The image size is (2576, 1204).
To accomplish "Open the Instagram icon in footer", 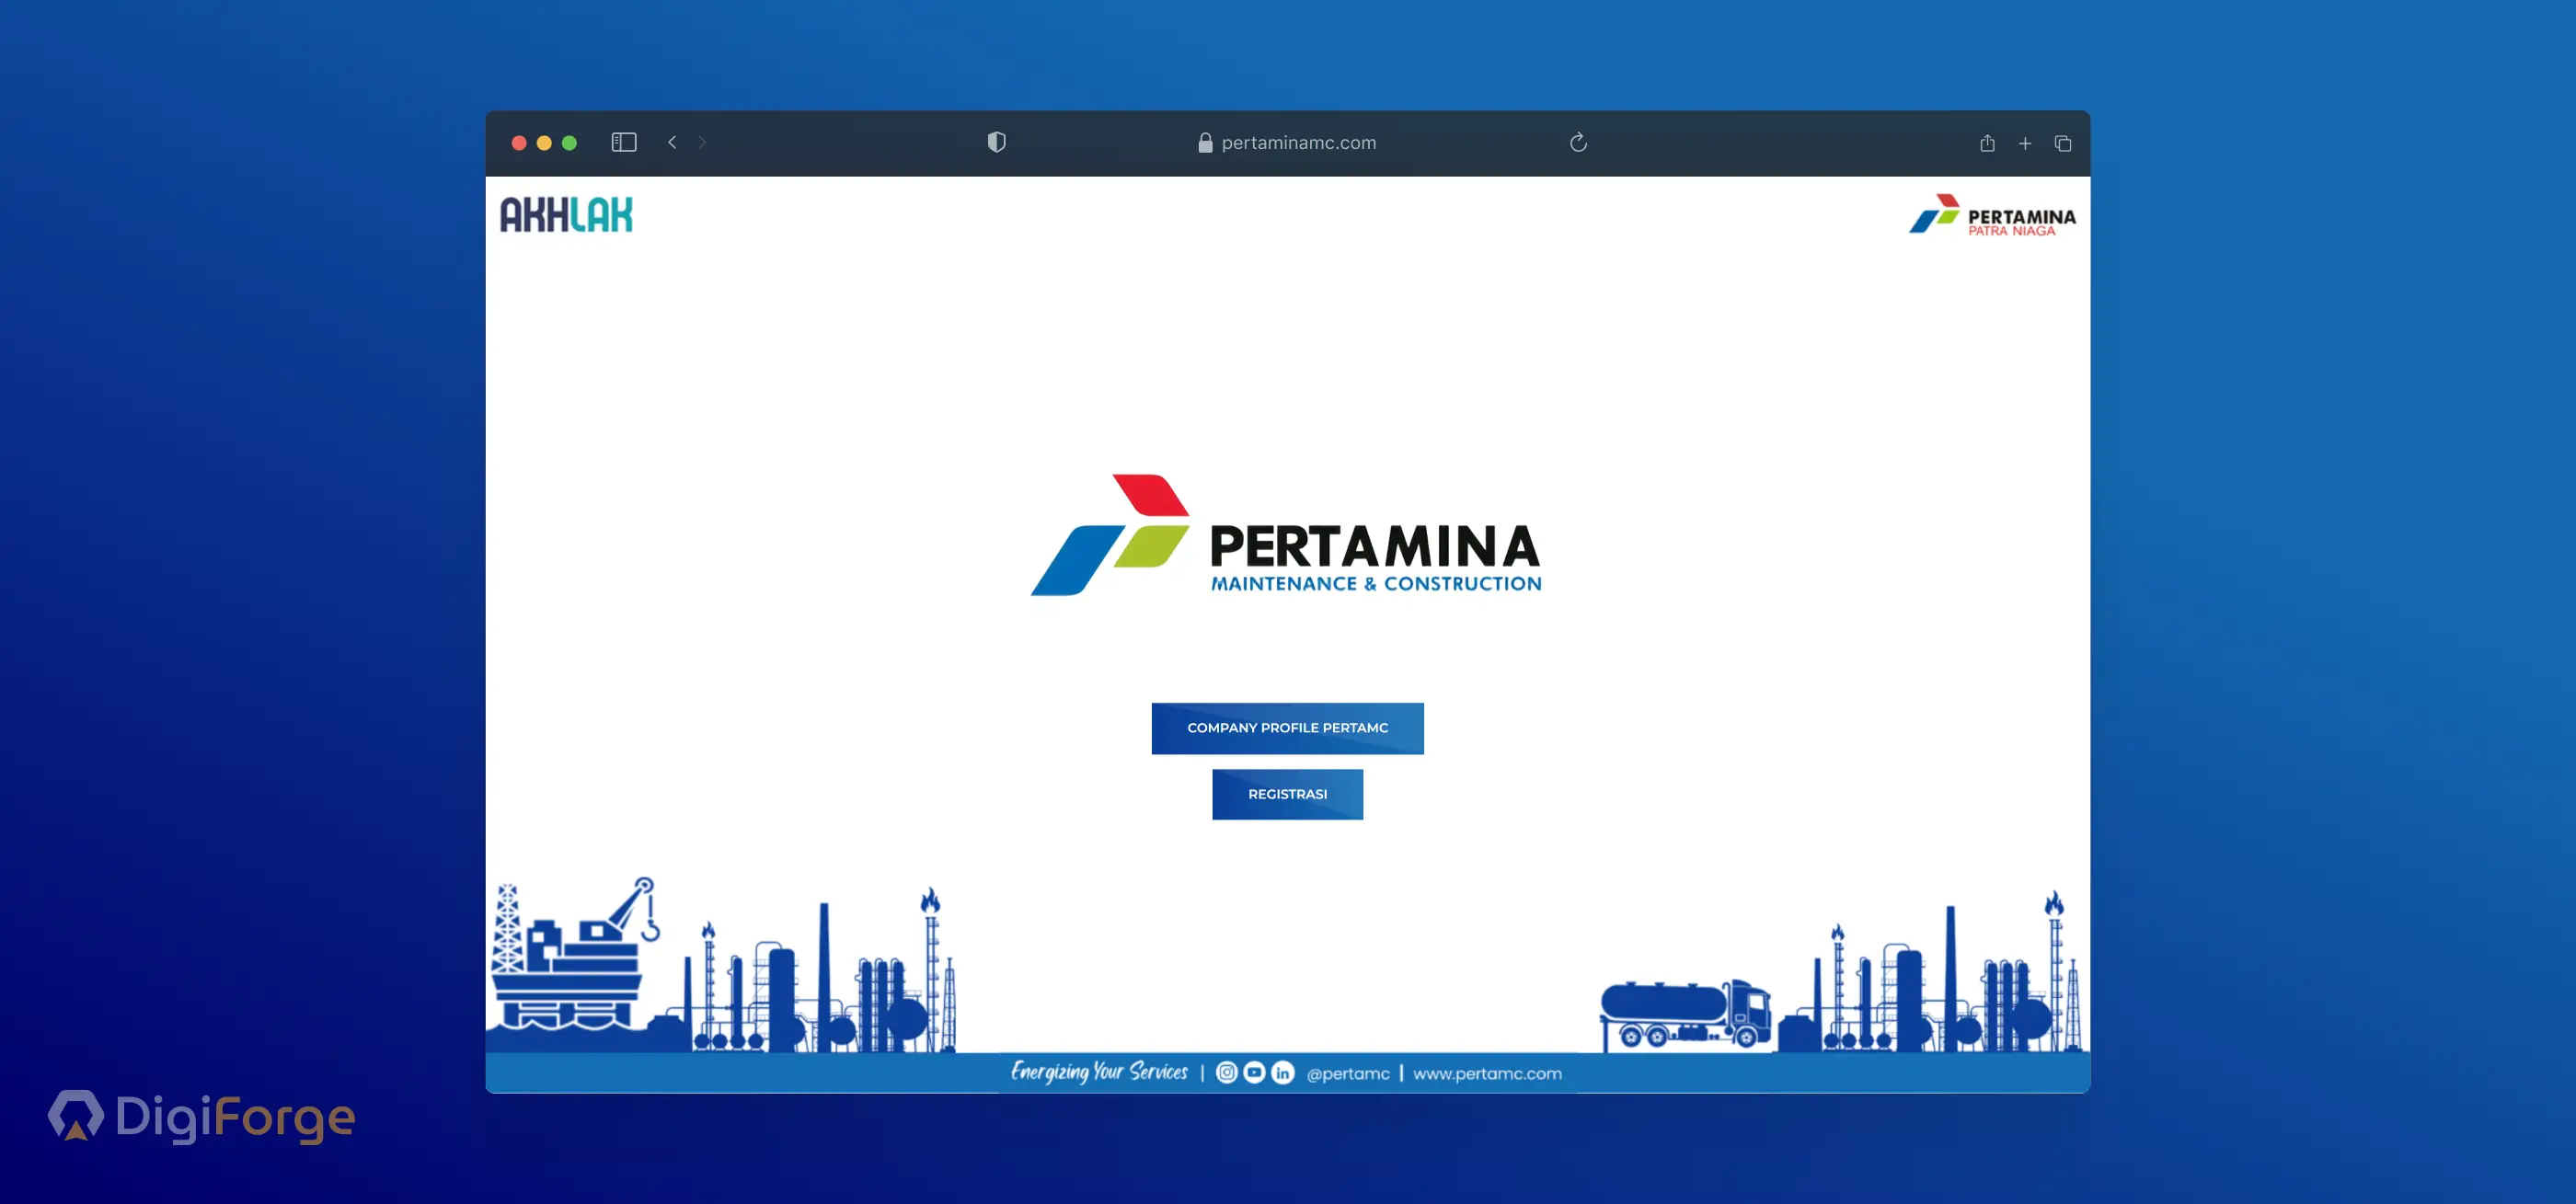I will 1226,1072.
